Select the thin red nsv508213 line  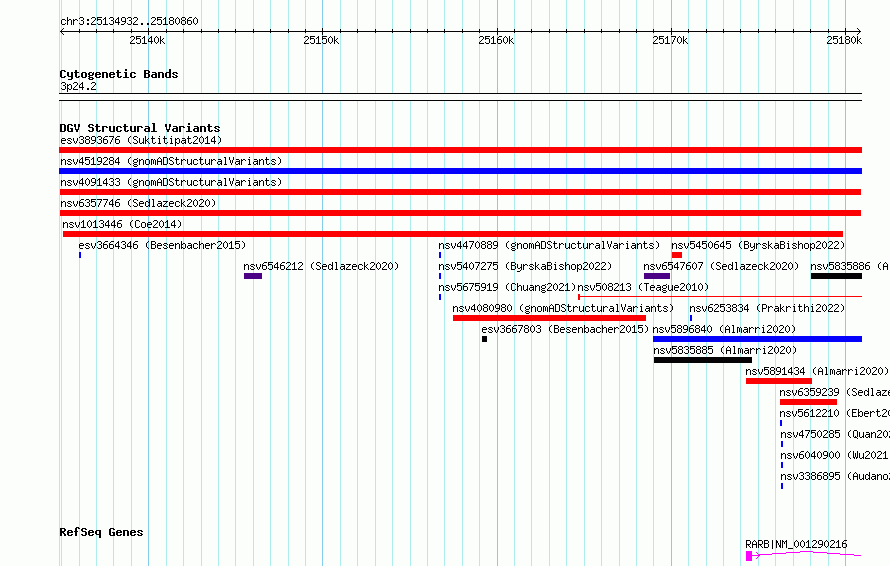[x=720, y=296]
